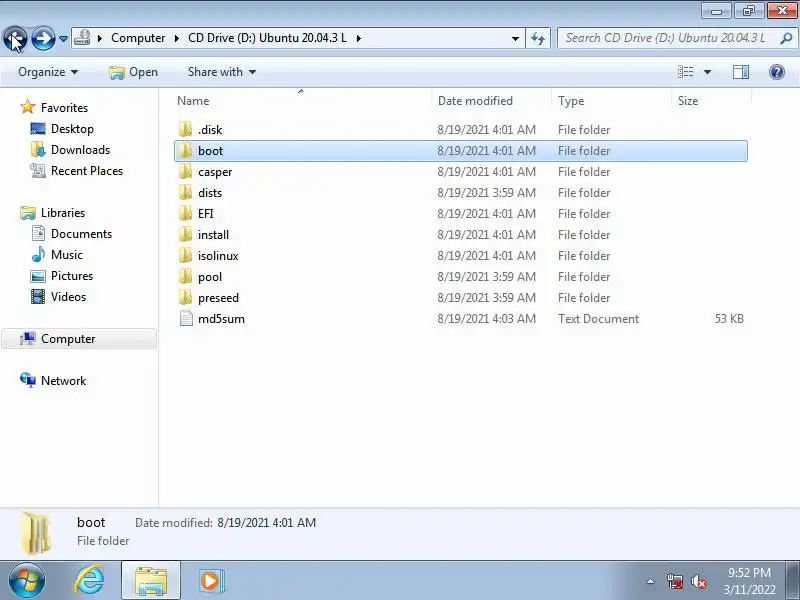Image resolution: width=800 pixels, height=600 pixels.
Task: Click the network status tray icon
Action: [674, 581]
